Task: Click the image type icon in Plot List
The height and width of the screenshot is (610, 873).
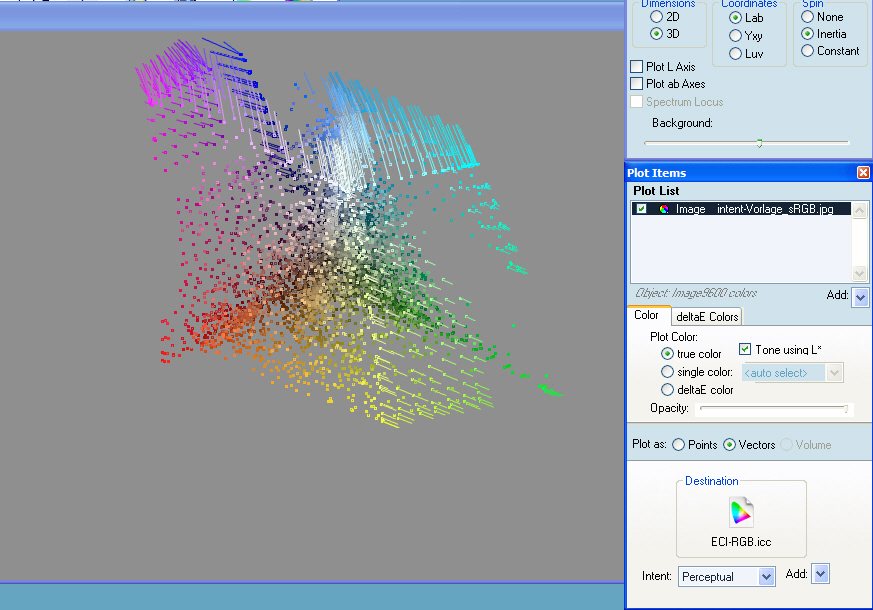Action: click(x=662, y=209)
